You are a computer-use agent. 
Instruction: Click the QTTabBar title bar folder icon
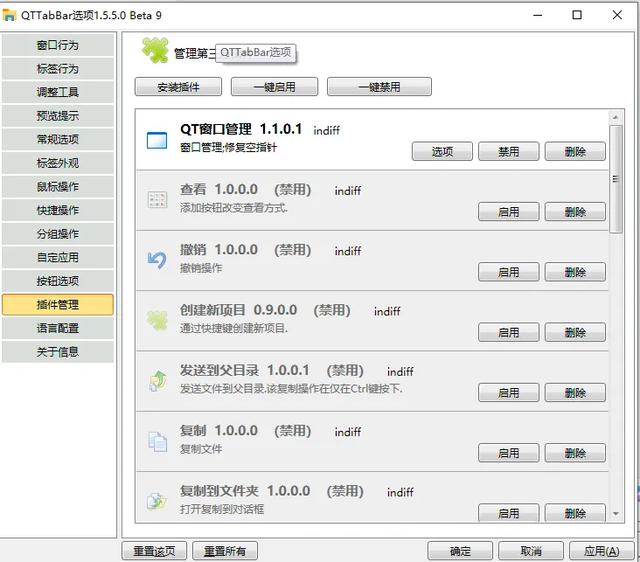[x=9, y=15]
